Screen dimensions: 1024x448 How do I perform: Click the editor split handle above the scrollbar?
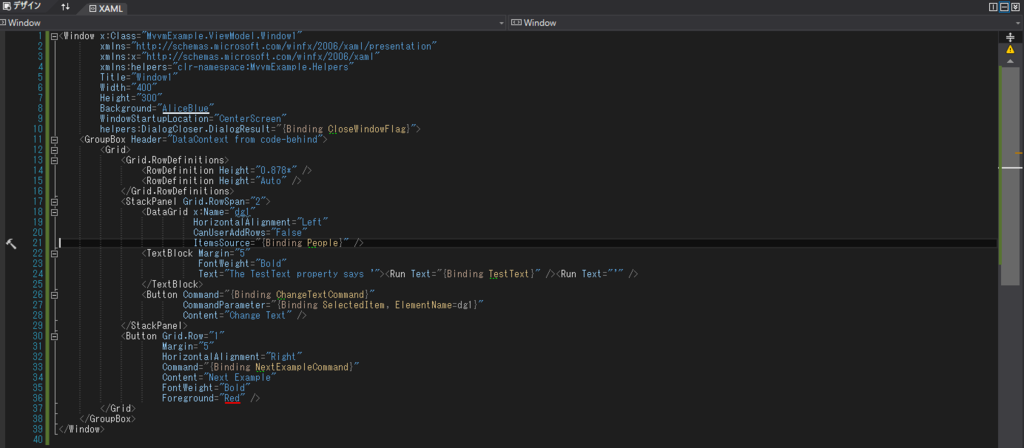[1010, 37]
